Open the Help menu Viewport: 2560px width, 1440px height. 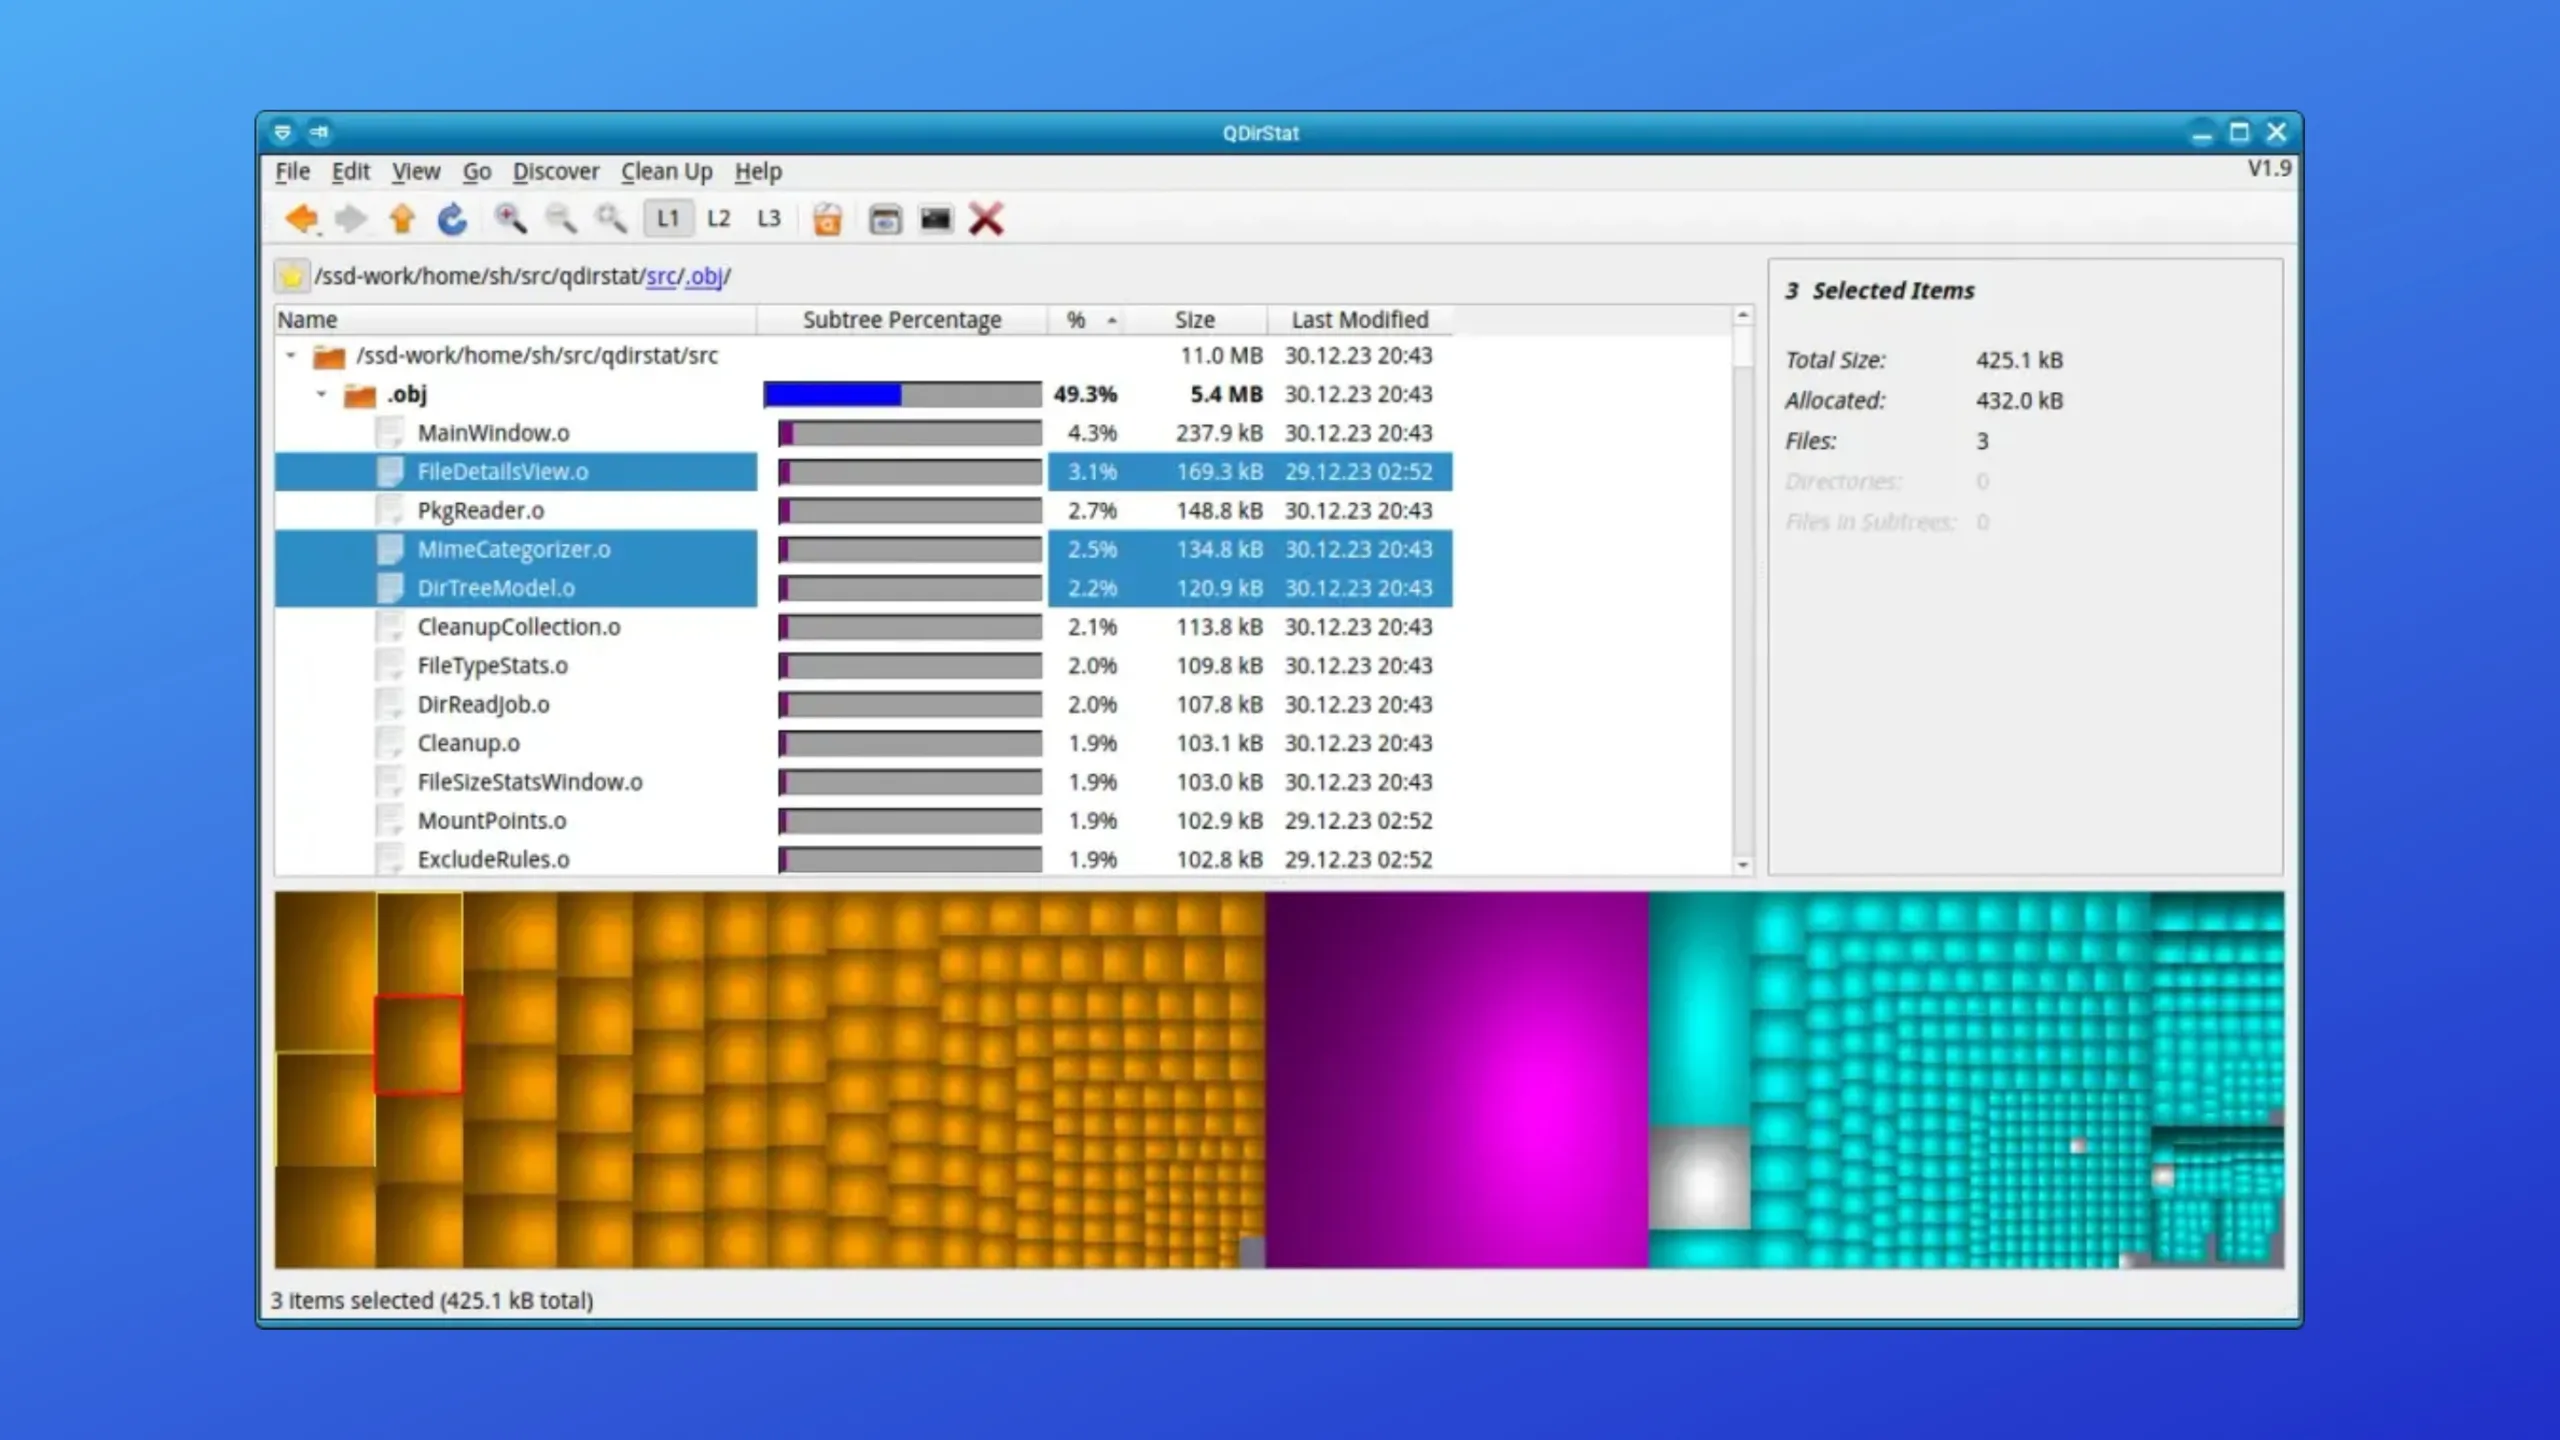point(758,171)
